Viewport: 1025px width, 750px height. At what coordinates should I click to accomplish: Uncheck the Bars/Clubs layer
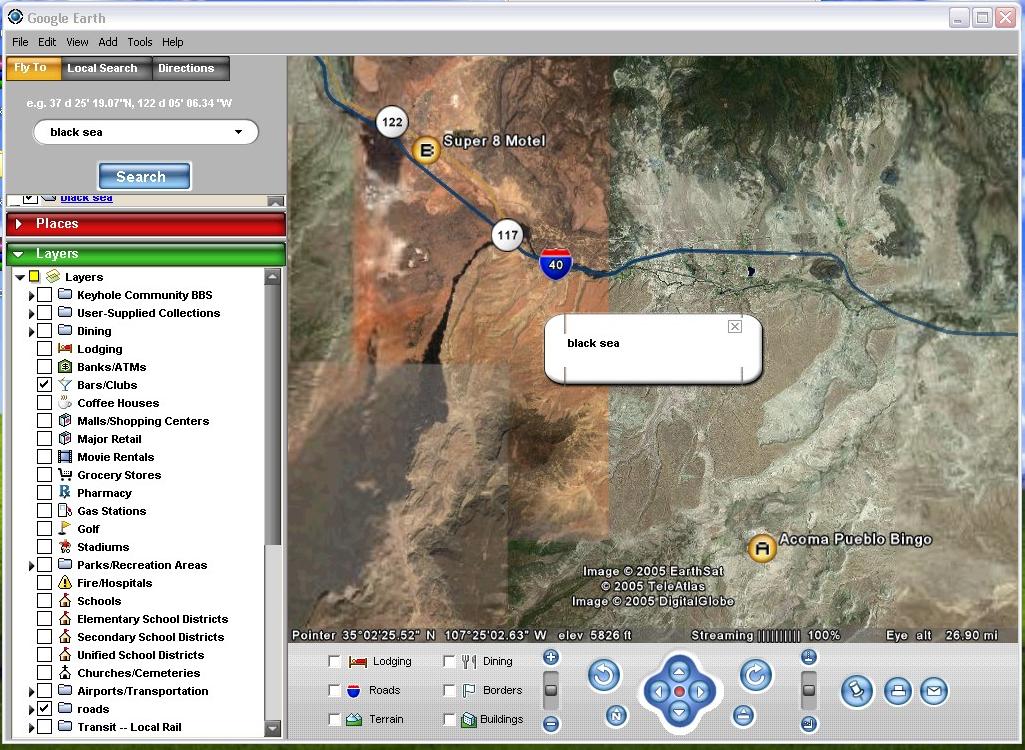(x=44, y=385)
